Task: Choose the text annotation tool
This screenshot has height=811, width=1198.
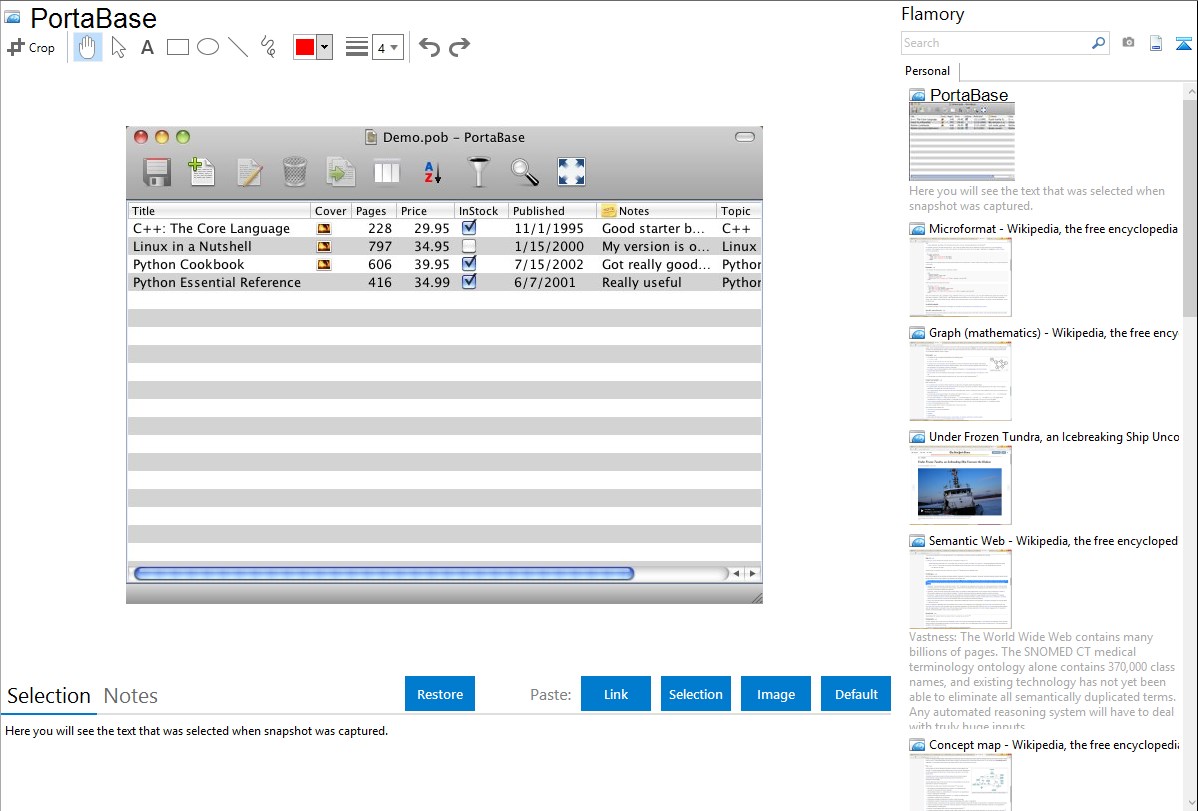Action: point(147,47)
